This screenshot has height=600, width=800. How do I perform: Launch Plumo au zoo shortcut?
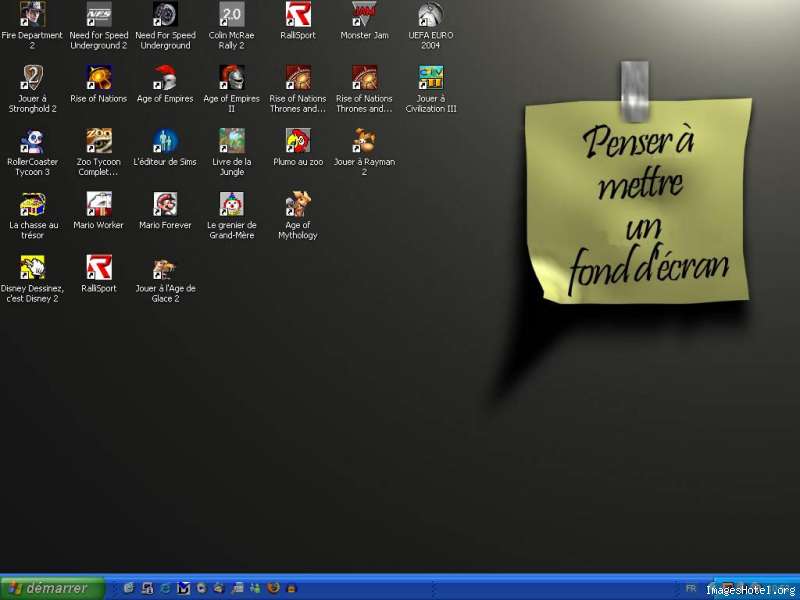(x=298, y=141)
